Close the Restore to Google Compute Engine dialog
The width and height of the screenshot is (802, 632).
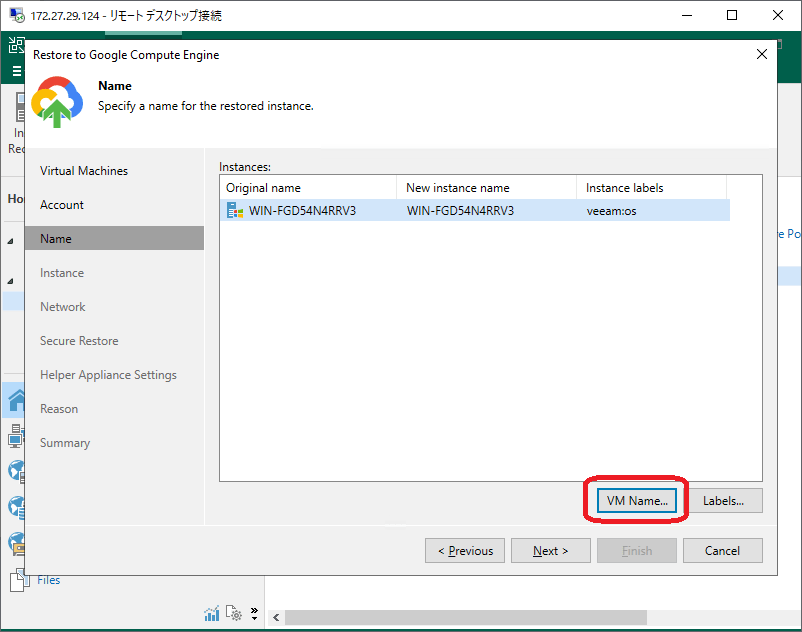tap(762, 54)
